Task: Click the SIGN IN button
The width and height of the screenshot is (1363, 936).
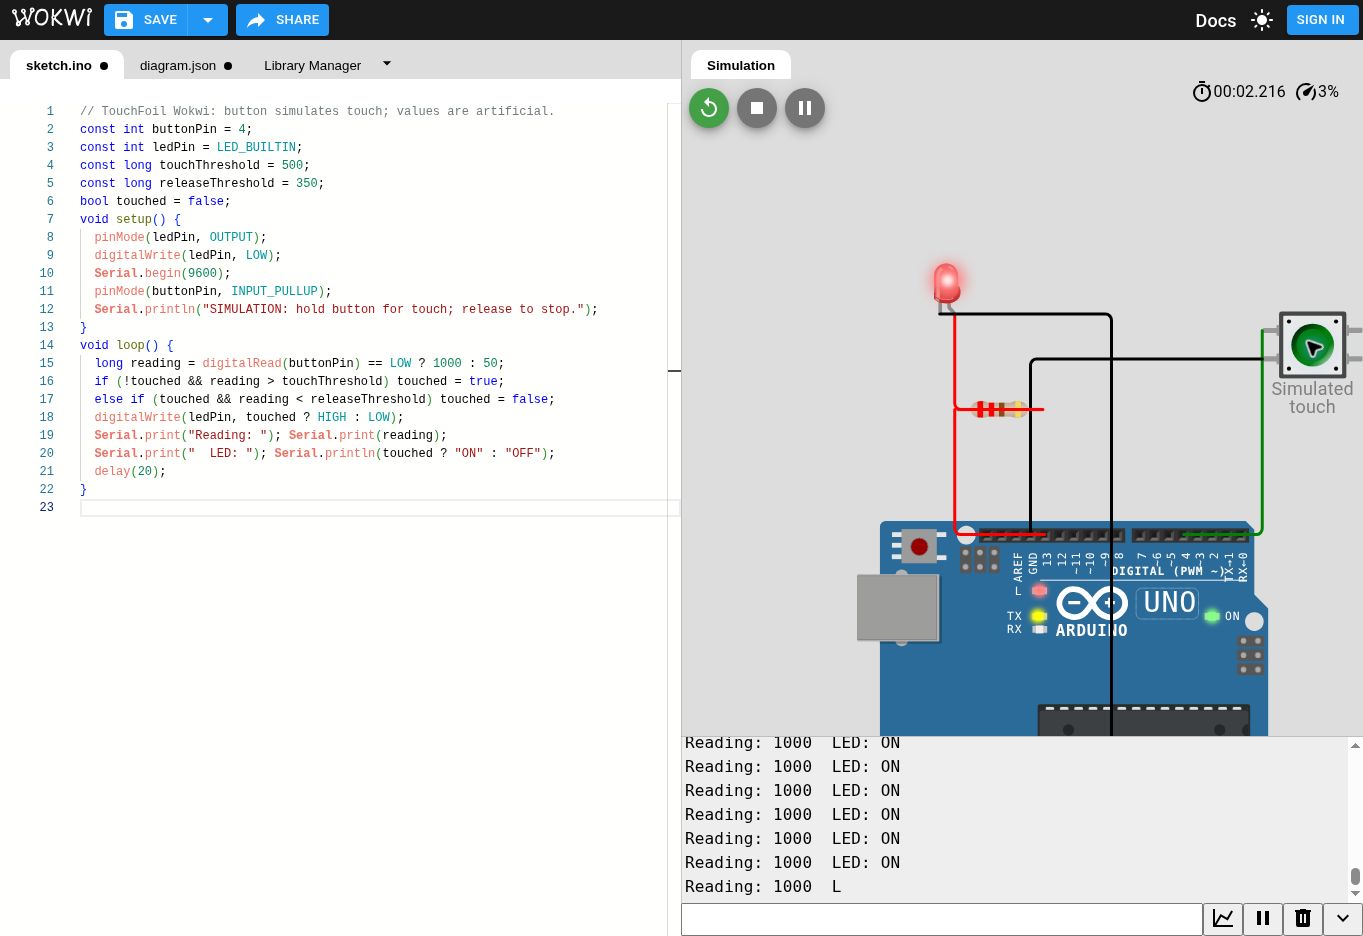Action: pyautogui.click(x=1320, y=20)
